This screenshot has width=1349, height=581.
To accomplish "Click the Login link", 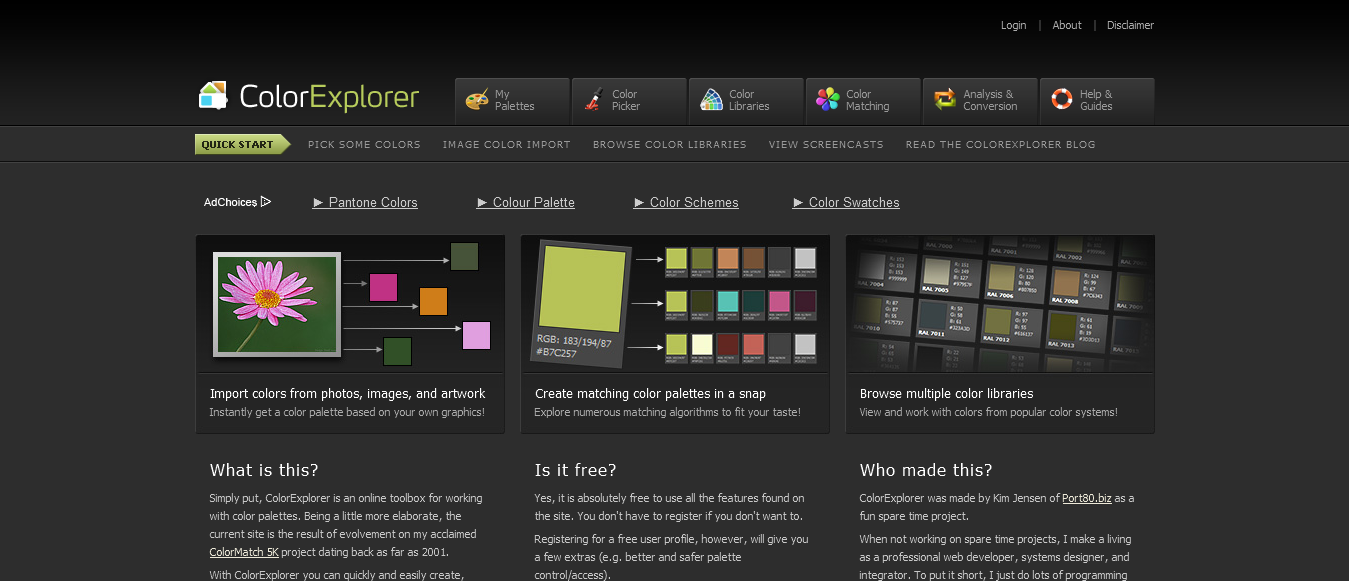I will pos(1013,25).
